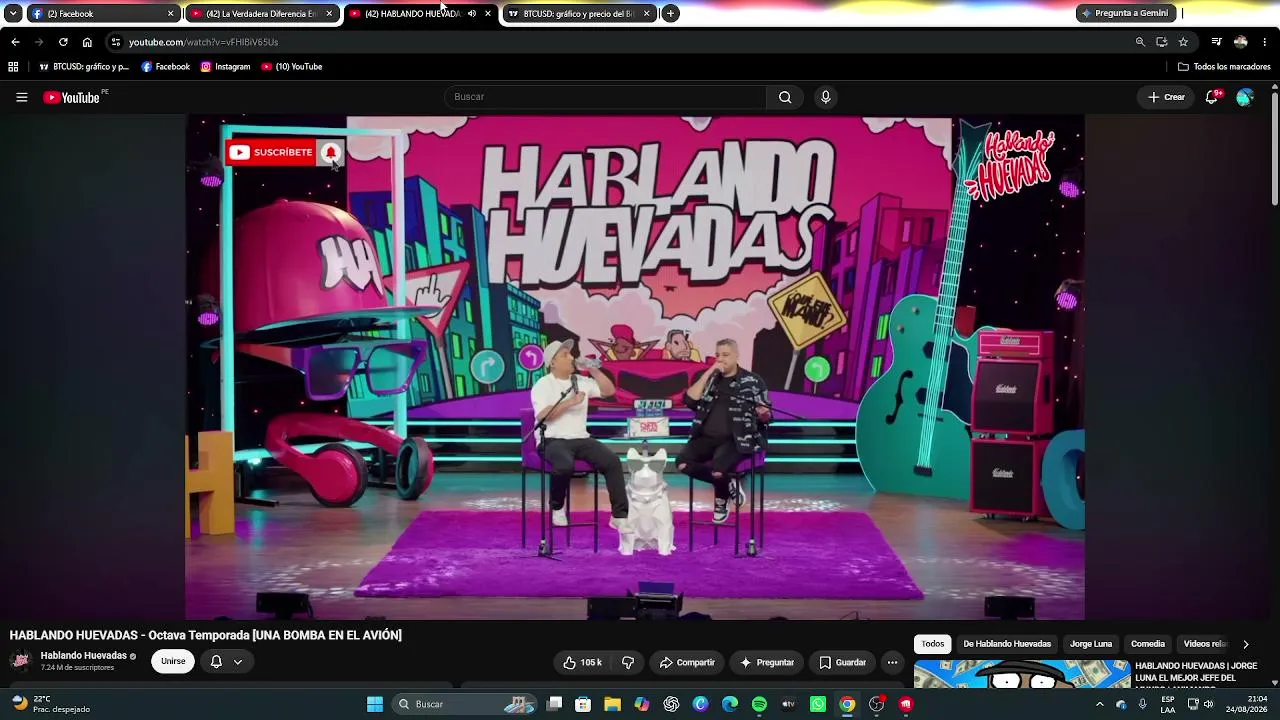Dislike the video with thumbs-down
Image resolution: width=1280 pixels, height=720 pixels.
pos(628,662)
